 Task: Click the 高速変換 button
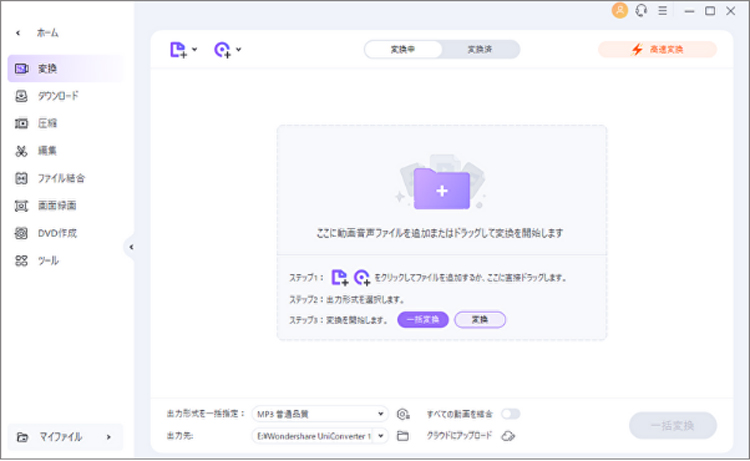point(657,49)
